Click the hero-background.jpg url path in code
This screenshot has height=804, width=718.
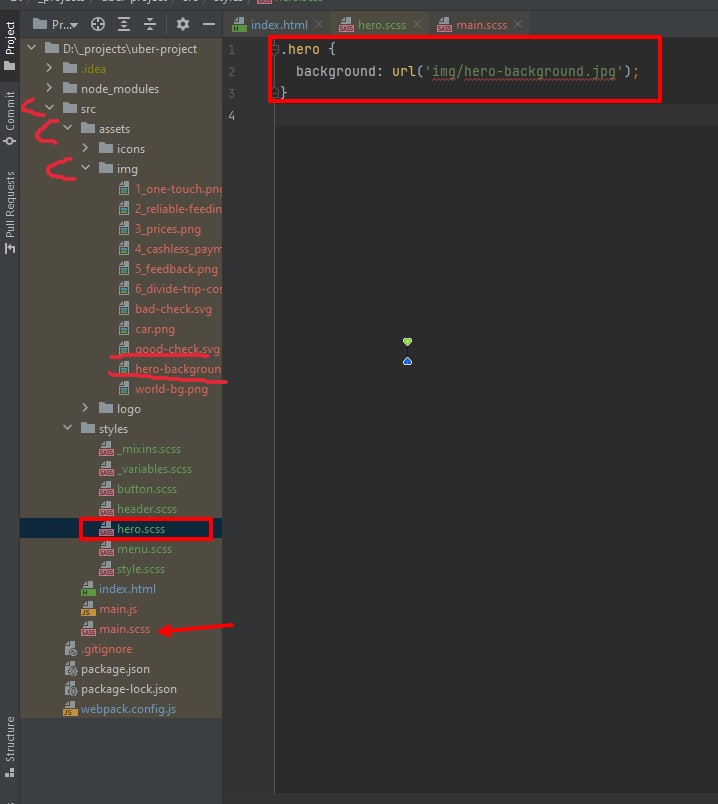(524, 71)
